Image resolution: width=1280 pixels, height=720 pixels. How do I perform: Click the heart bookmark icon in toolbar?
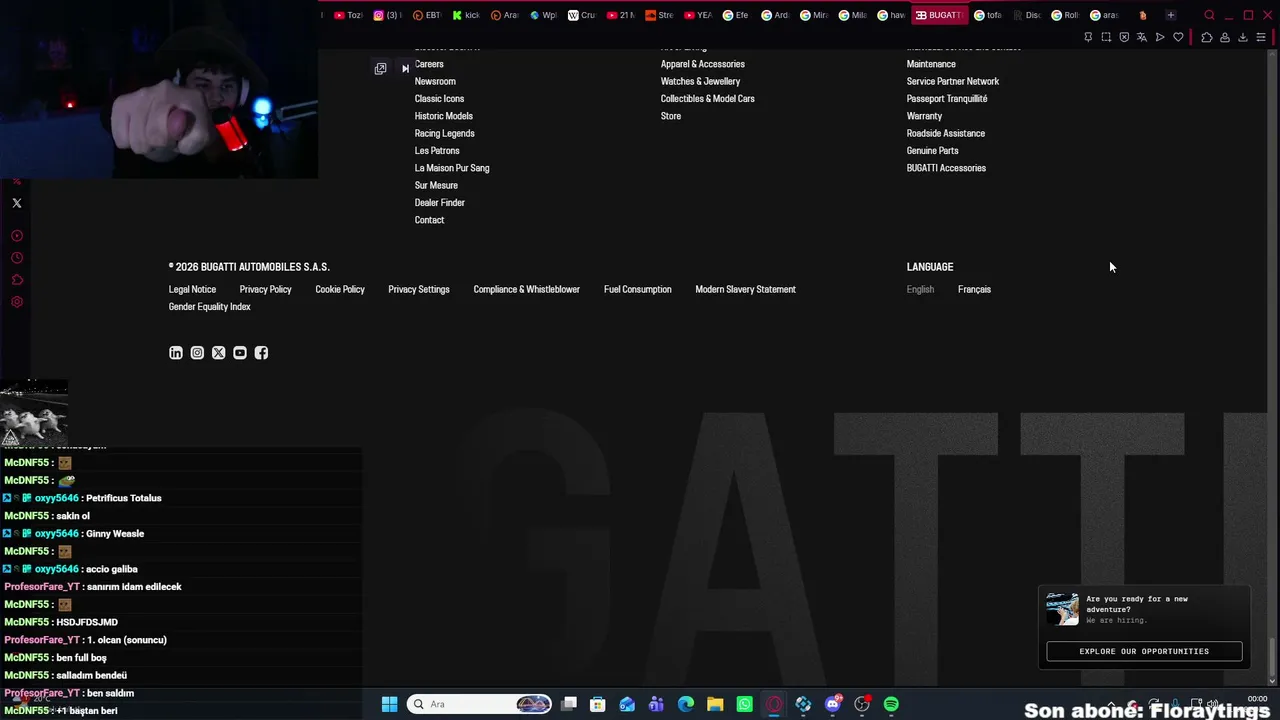(1178, 38)
